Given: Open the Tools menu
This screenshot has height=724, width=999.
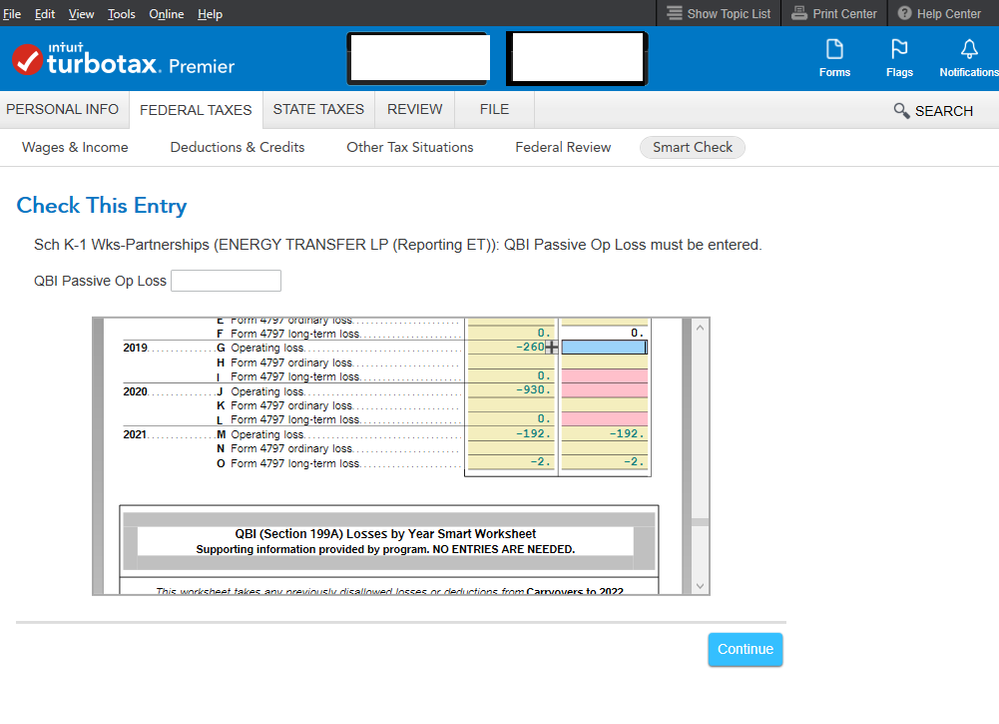Looking at the screenshot, I should tap(121, 14).
